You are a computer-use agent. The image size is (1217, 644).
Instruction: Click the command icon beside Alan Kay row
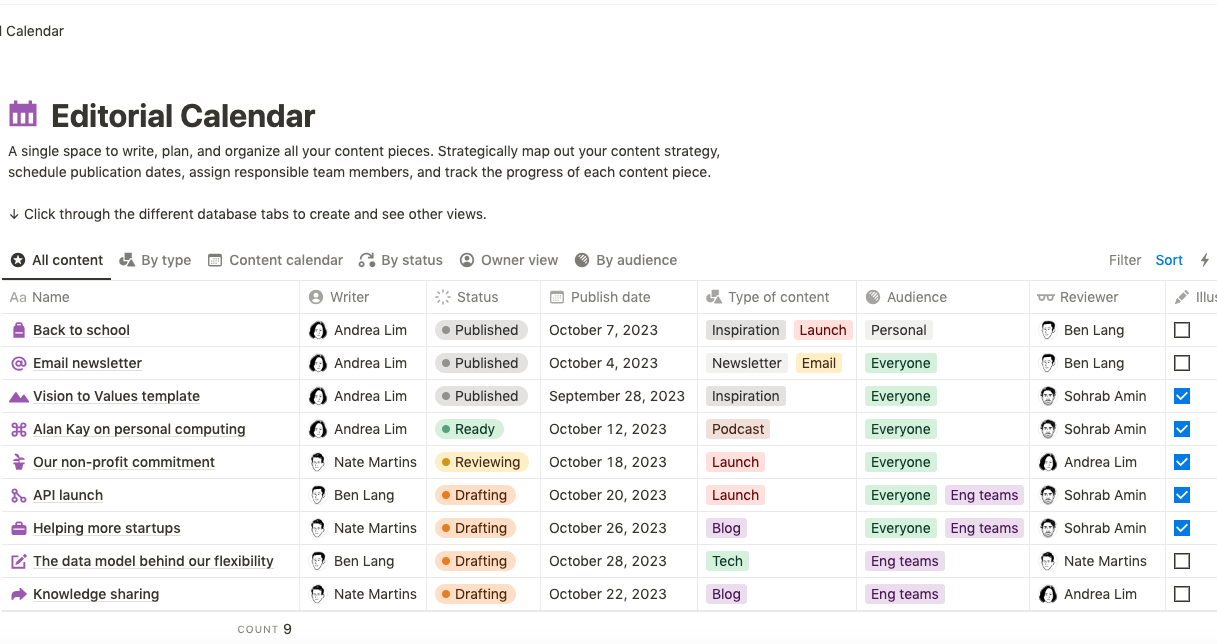(x=18, y=429)
